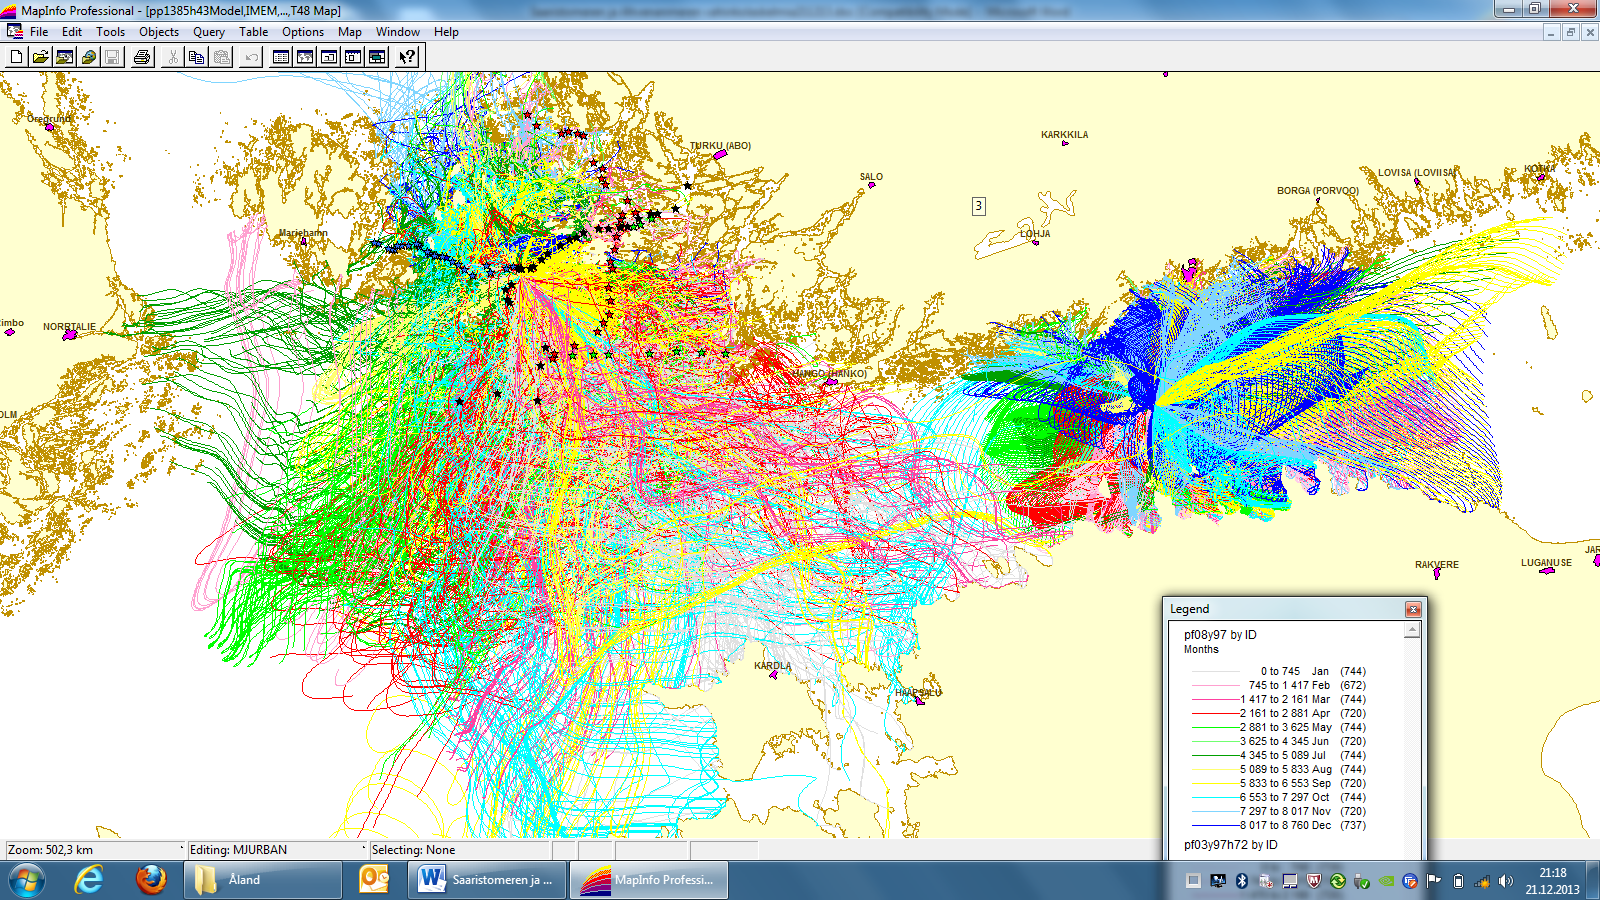Screen dimensions: 1600x900
Task: Click the pf03y97h72 by ID legend title
Action: click(1231, 845)
